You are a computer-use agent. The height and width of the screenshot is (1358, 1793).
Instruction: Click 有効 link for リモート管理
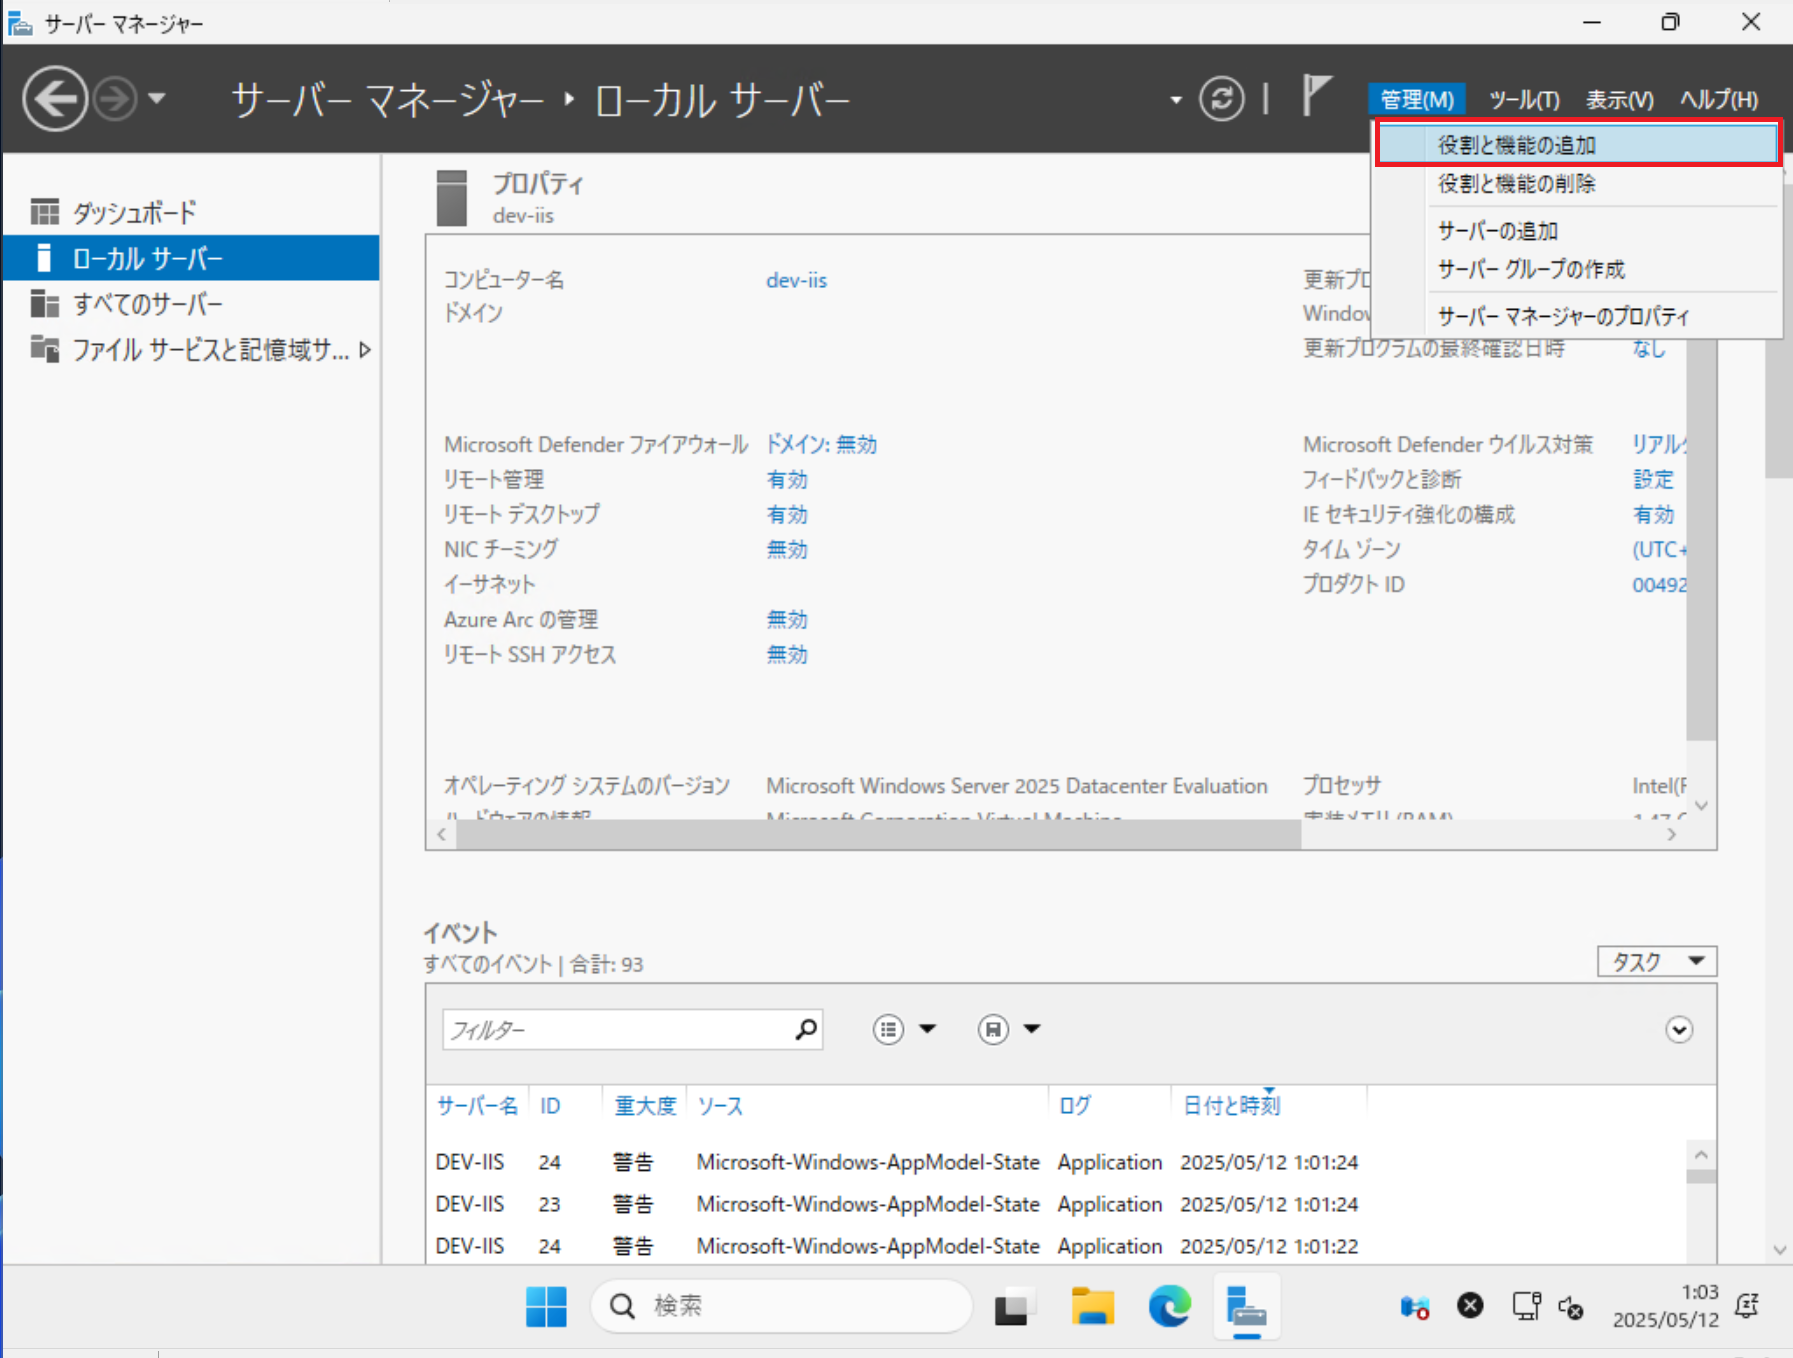tap(787, 479)
